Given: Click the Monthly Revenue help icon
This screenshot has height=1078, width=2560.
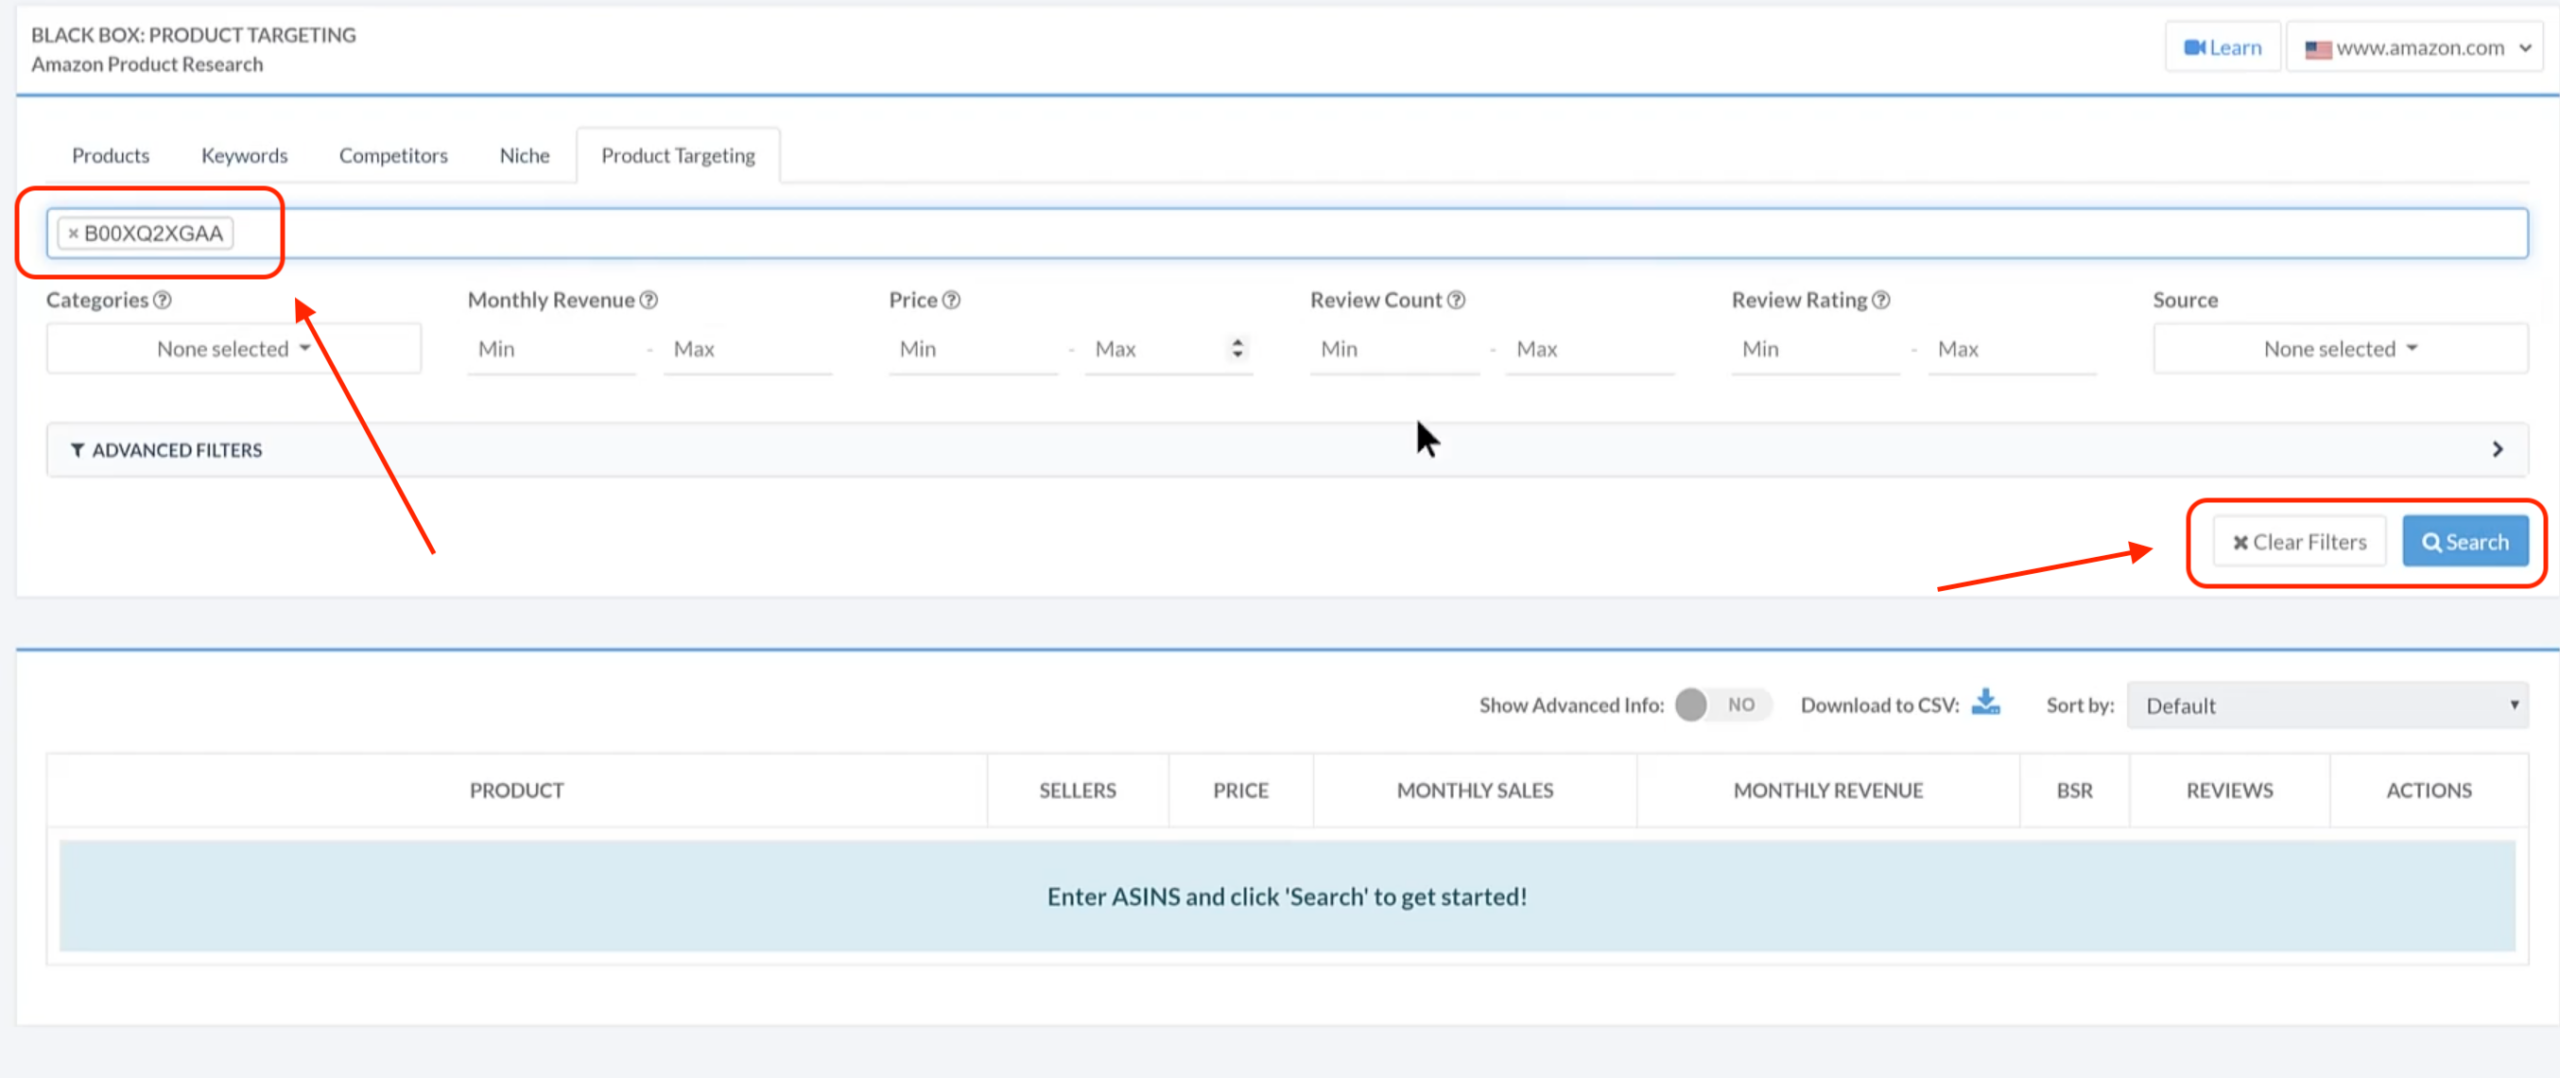Looking at the screenshot, I should click(x=649, y=300).
